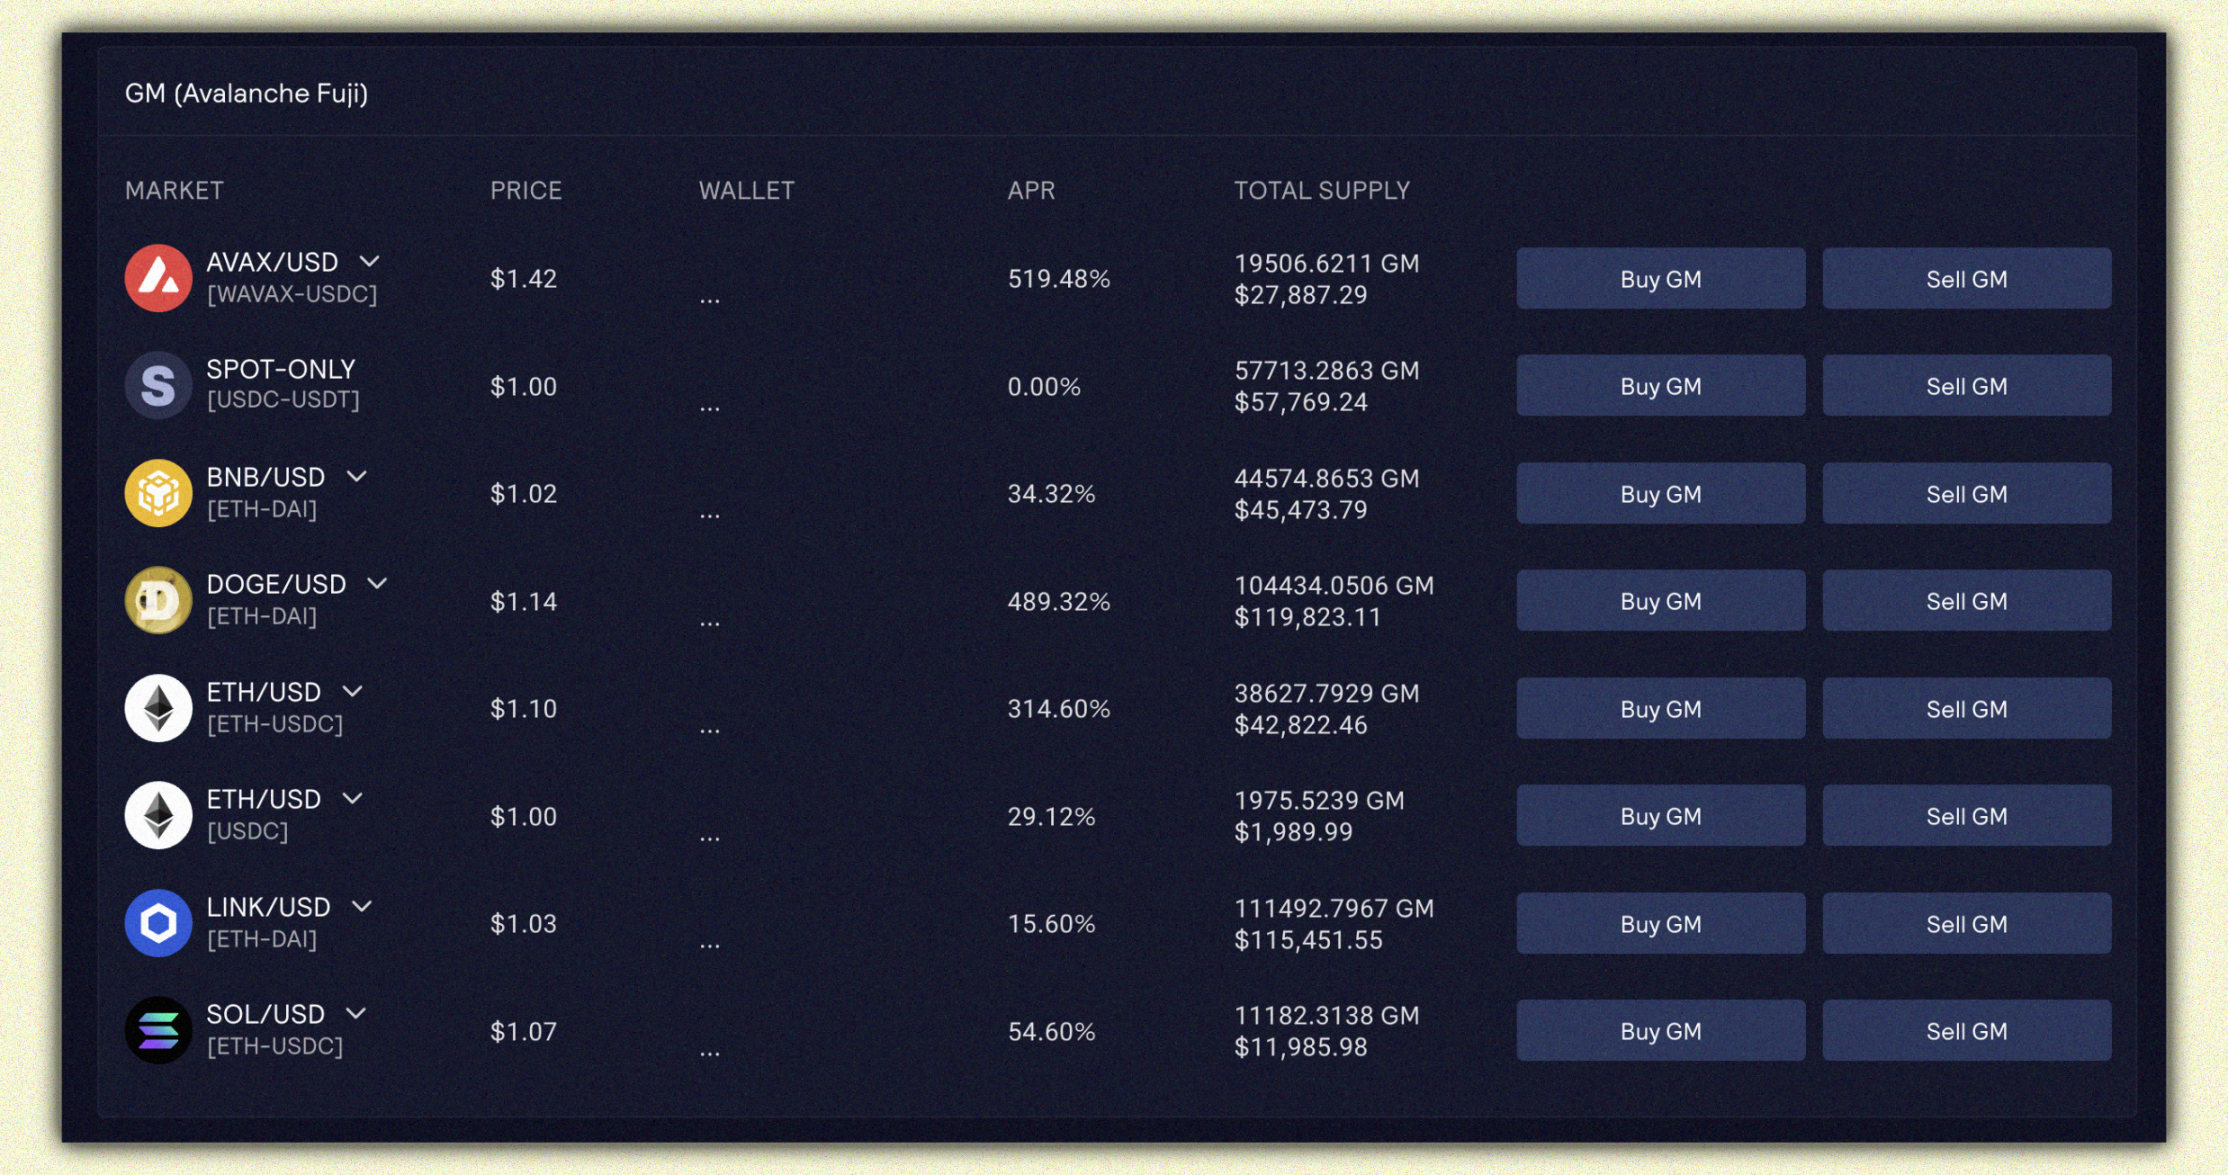Click the AVAX red token icon
Screen dimensions: 2228x1175
tap(158, 278)
